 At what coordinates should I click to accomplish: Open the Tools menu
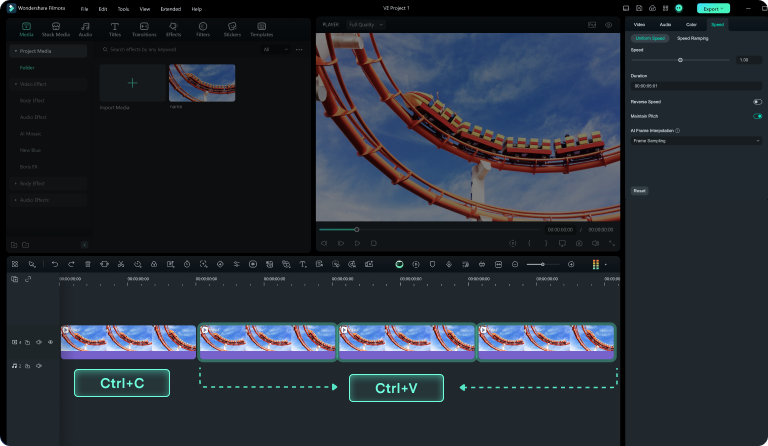pyautogui.click(x=123, y=9)
